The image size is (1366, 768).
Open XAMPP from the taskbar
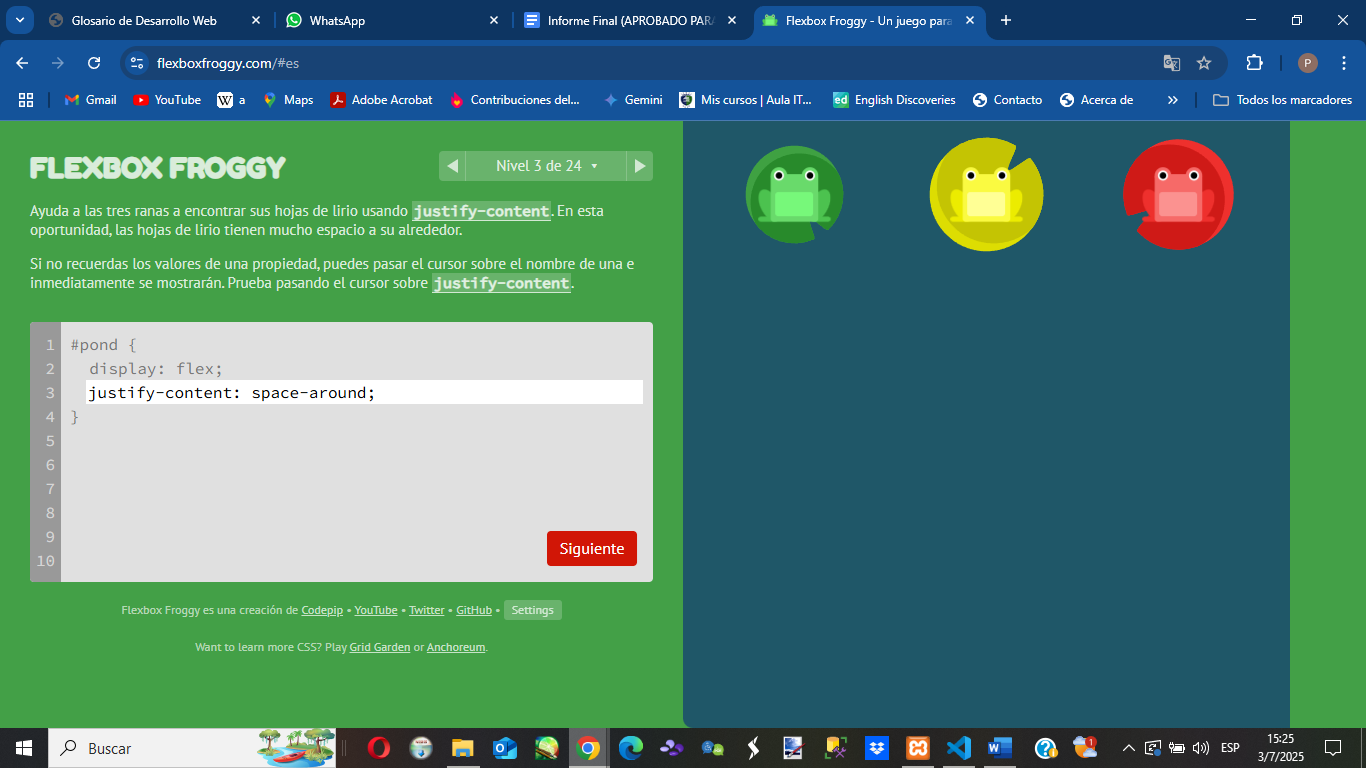(917, 748)
